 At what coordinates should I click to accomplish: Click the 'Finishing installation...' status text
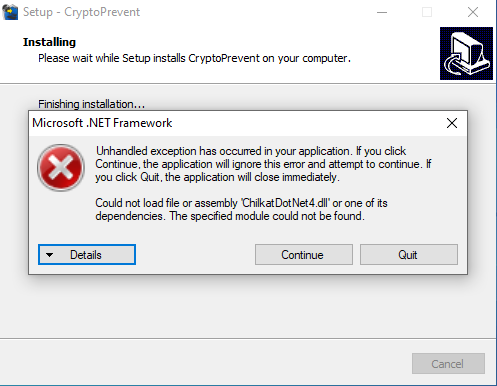tap(92, 104)
